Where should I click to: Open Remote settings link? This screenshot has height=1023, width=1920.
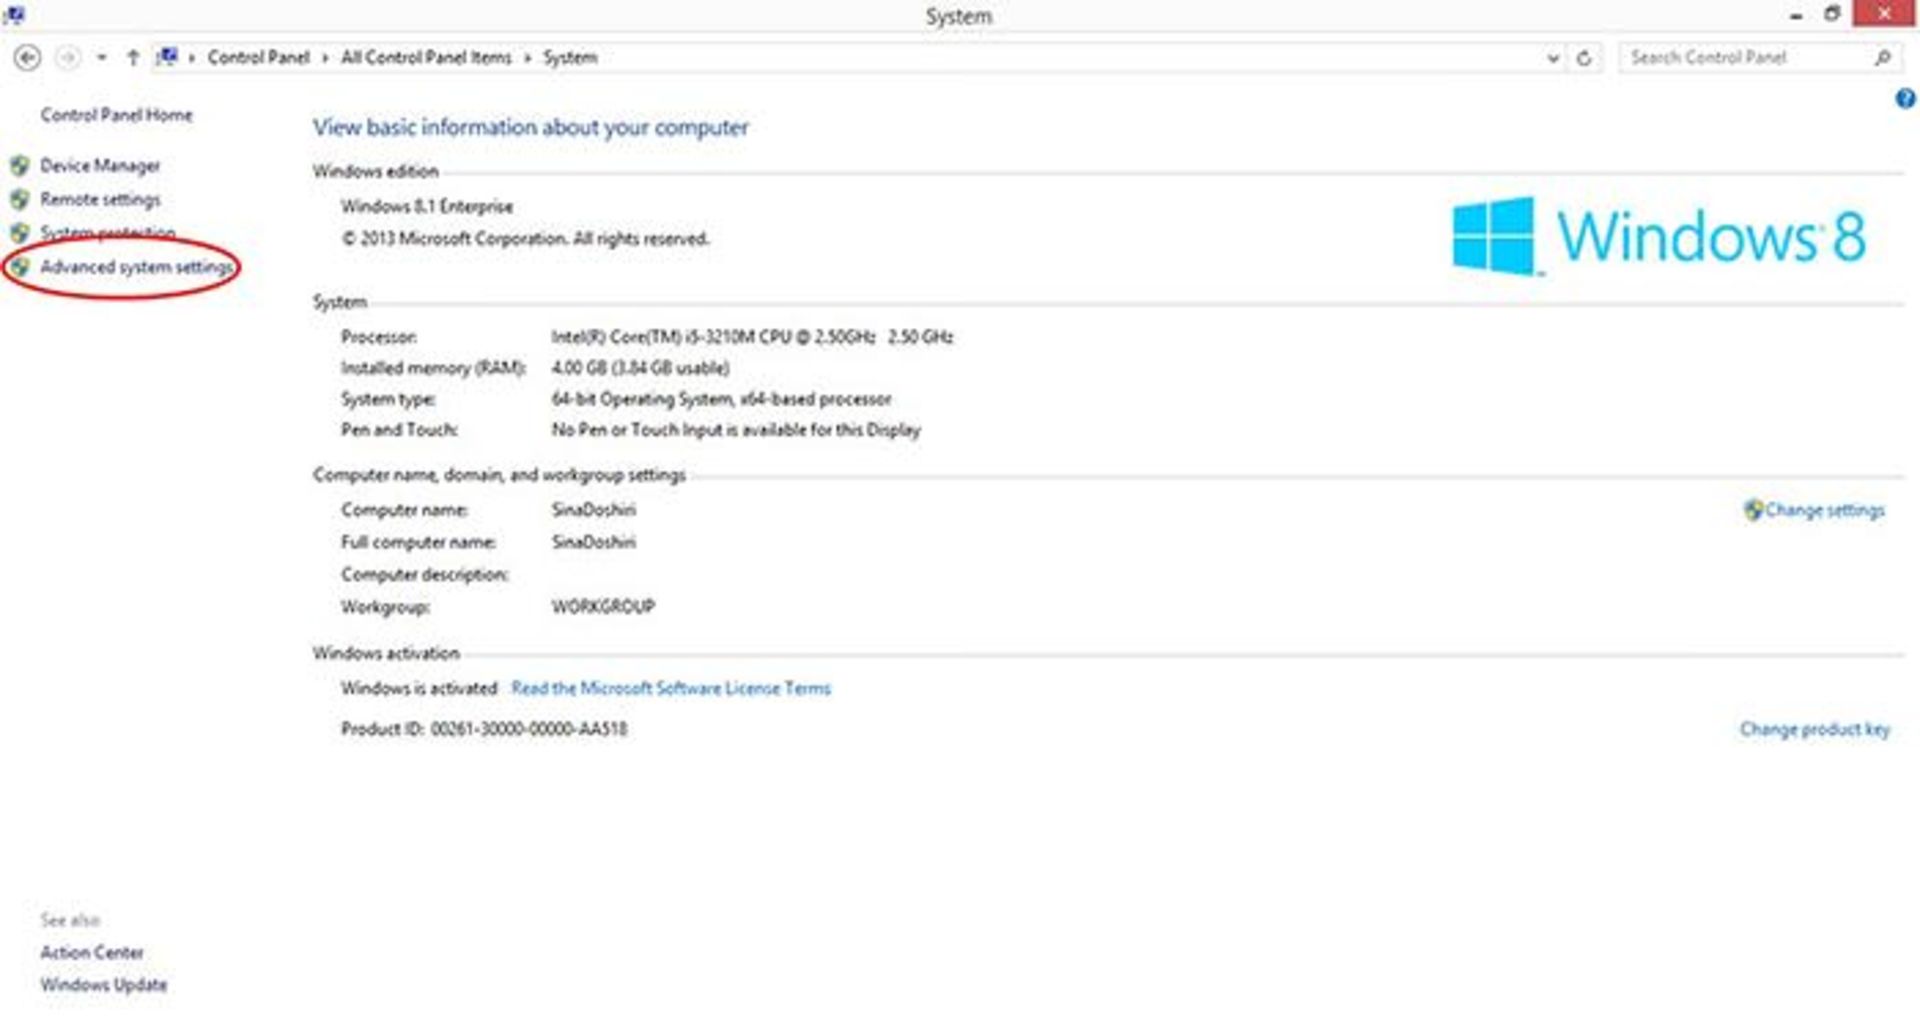100,200
